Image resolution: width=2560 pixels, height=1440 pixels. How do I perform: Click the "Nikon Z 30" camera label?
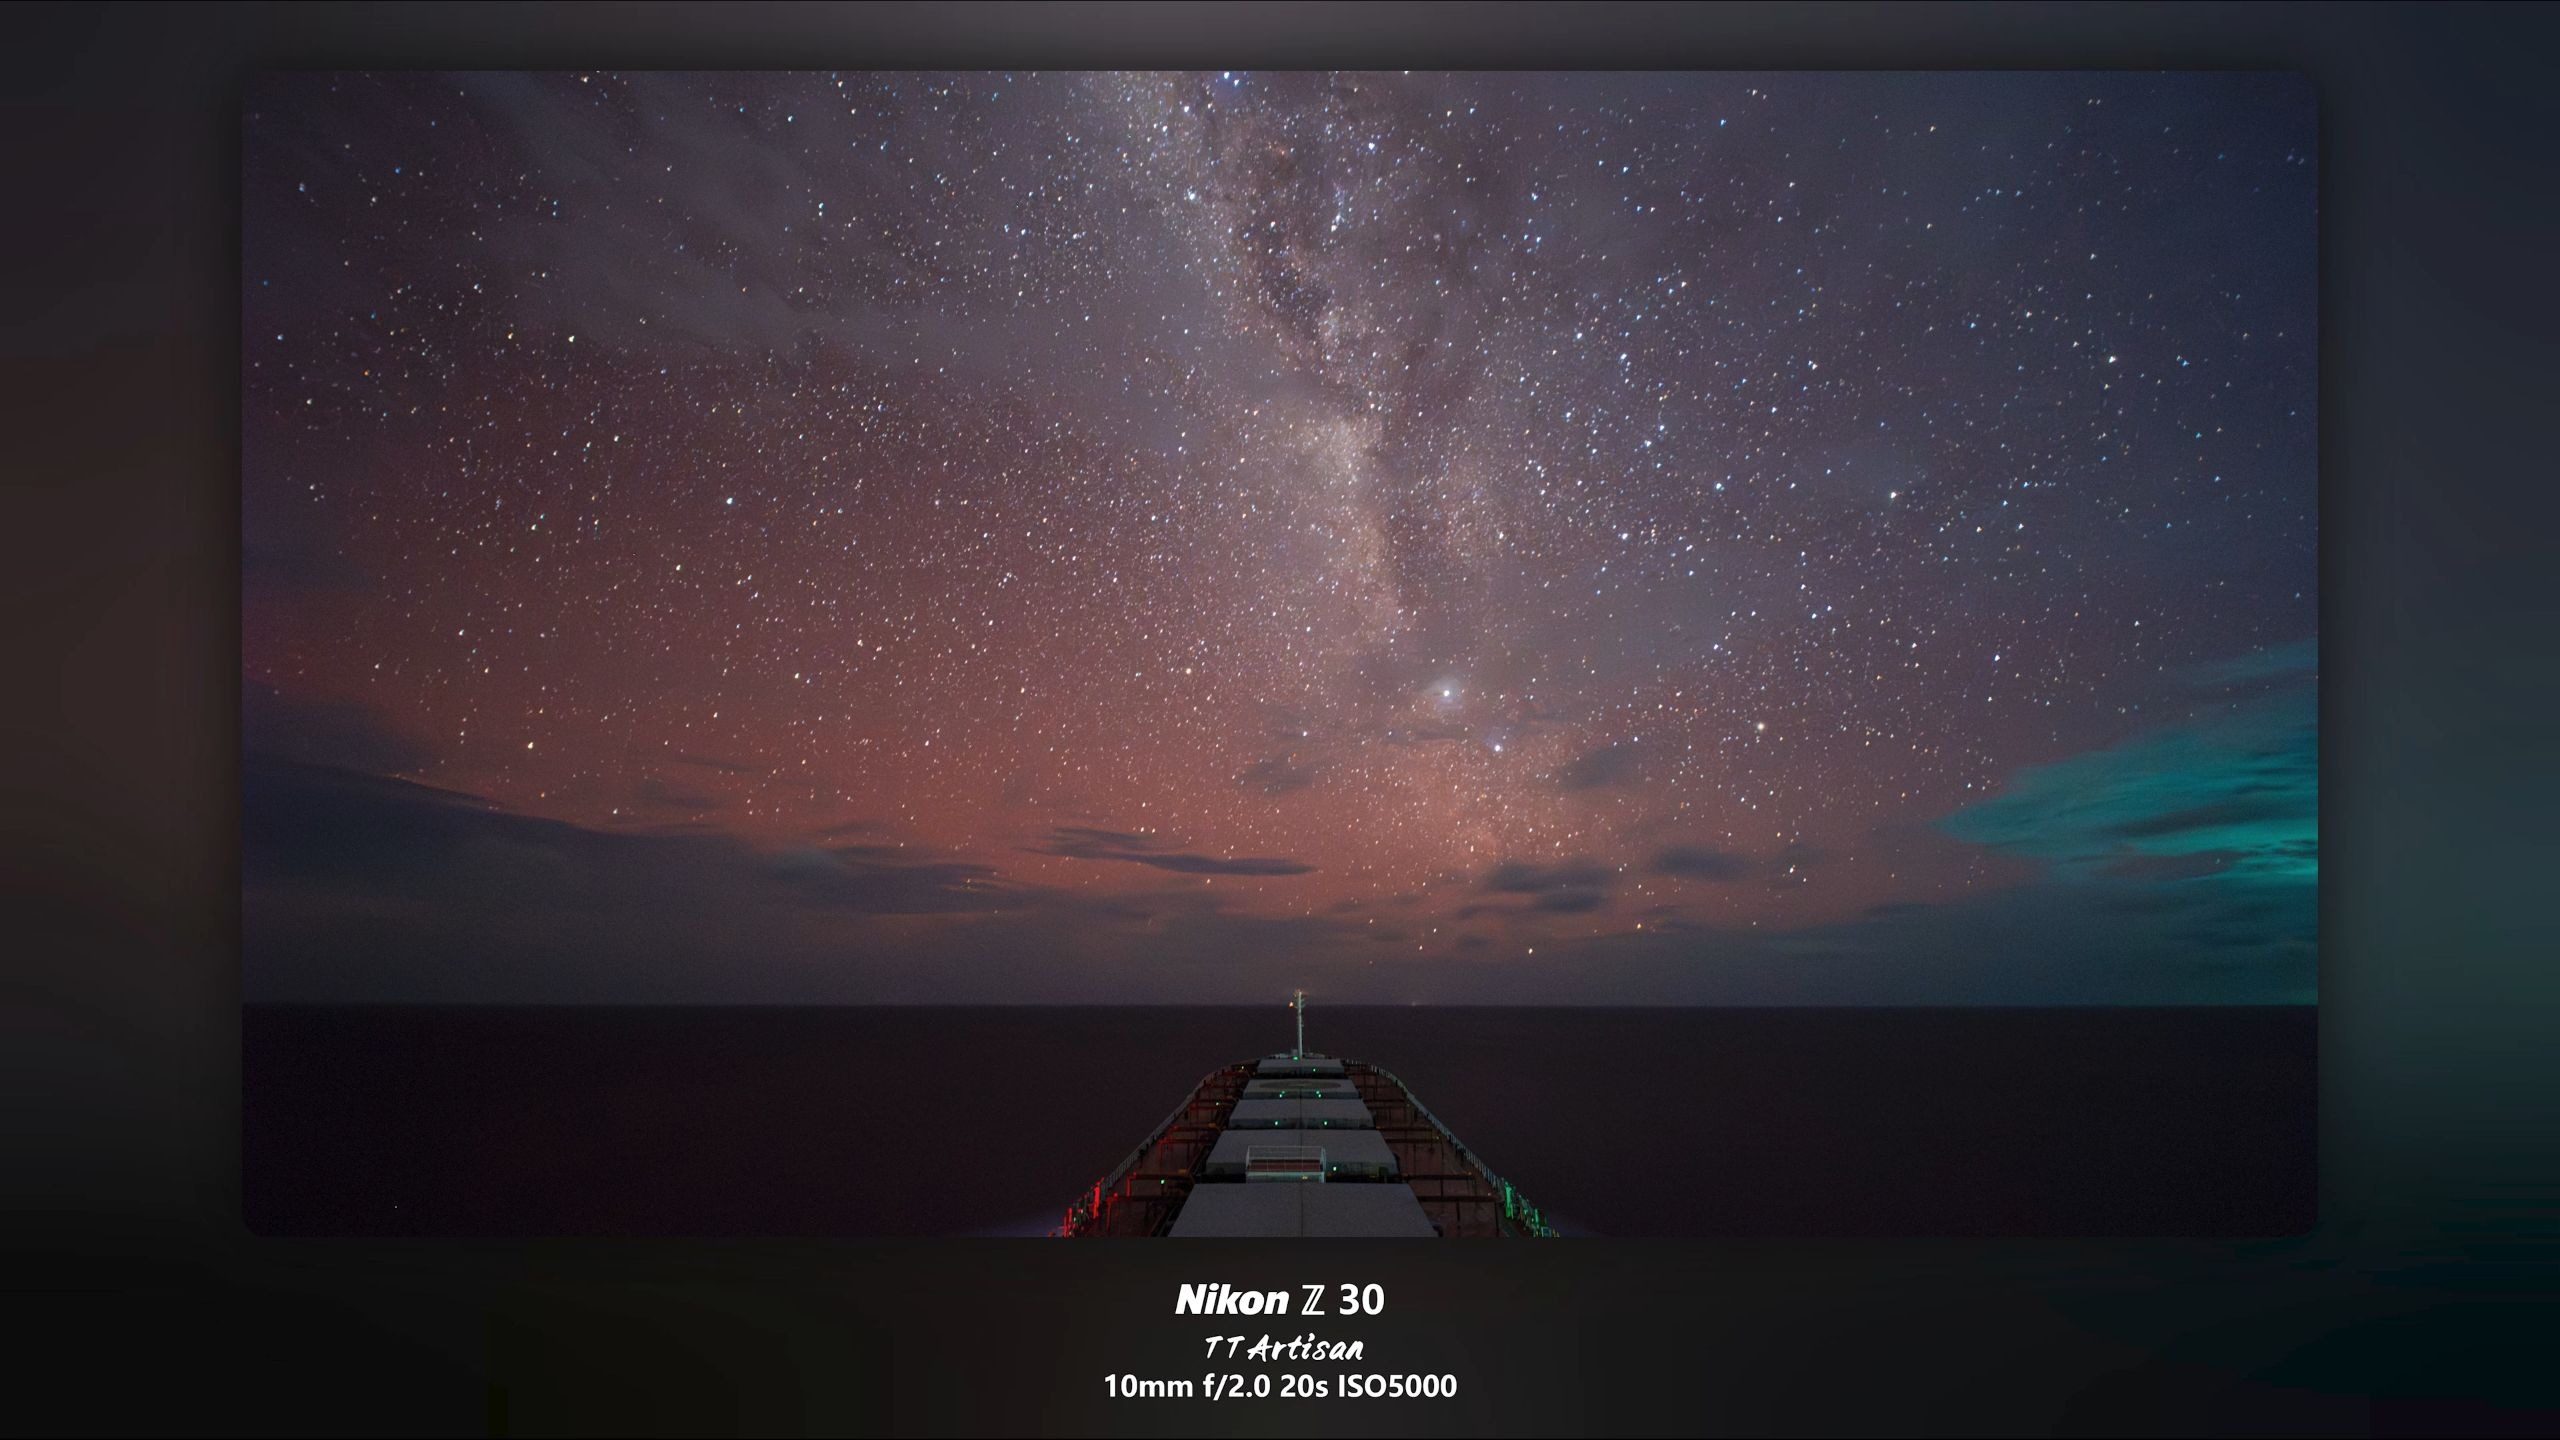[x=1280, y=1300]
